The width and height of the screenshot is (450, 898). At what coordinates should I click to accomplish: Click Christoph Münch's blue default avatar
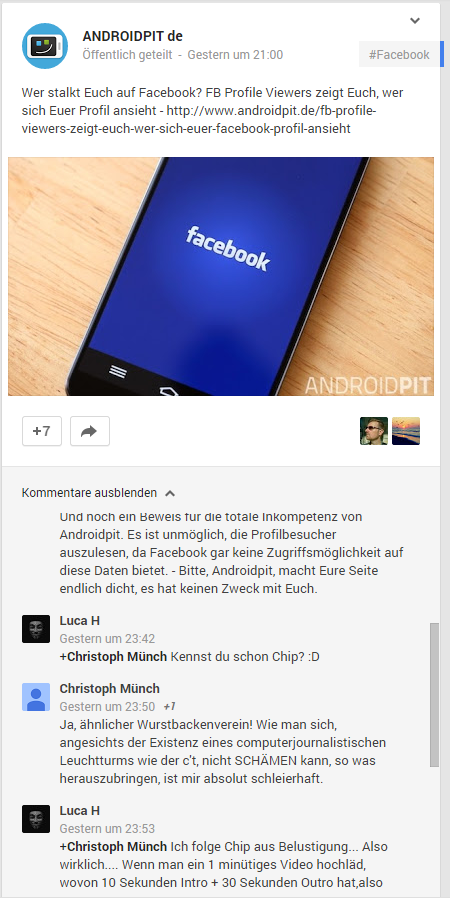[x=36, y=697]
